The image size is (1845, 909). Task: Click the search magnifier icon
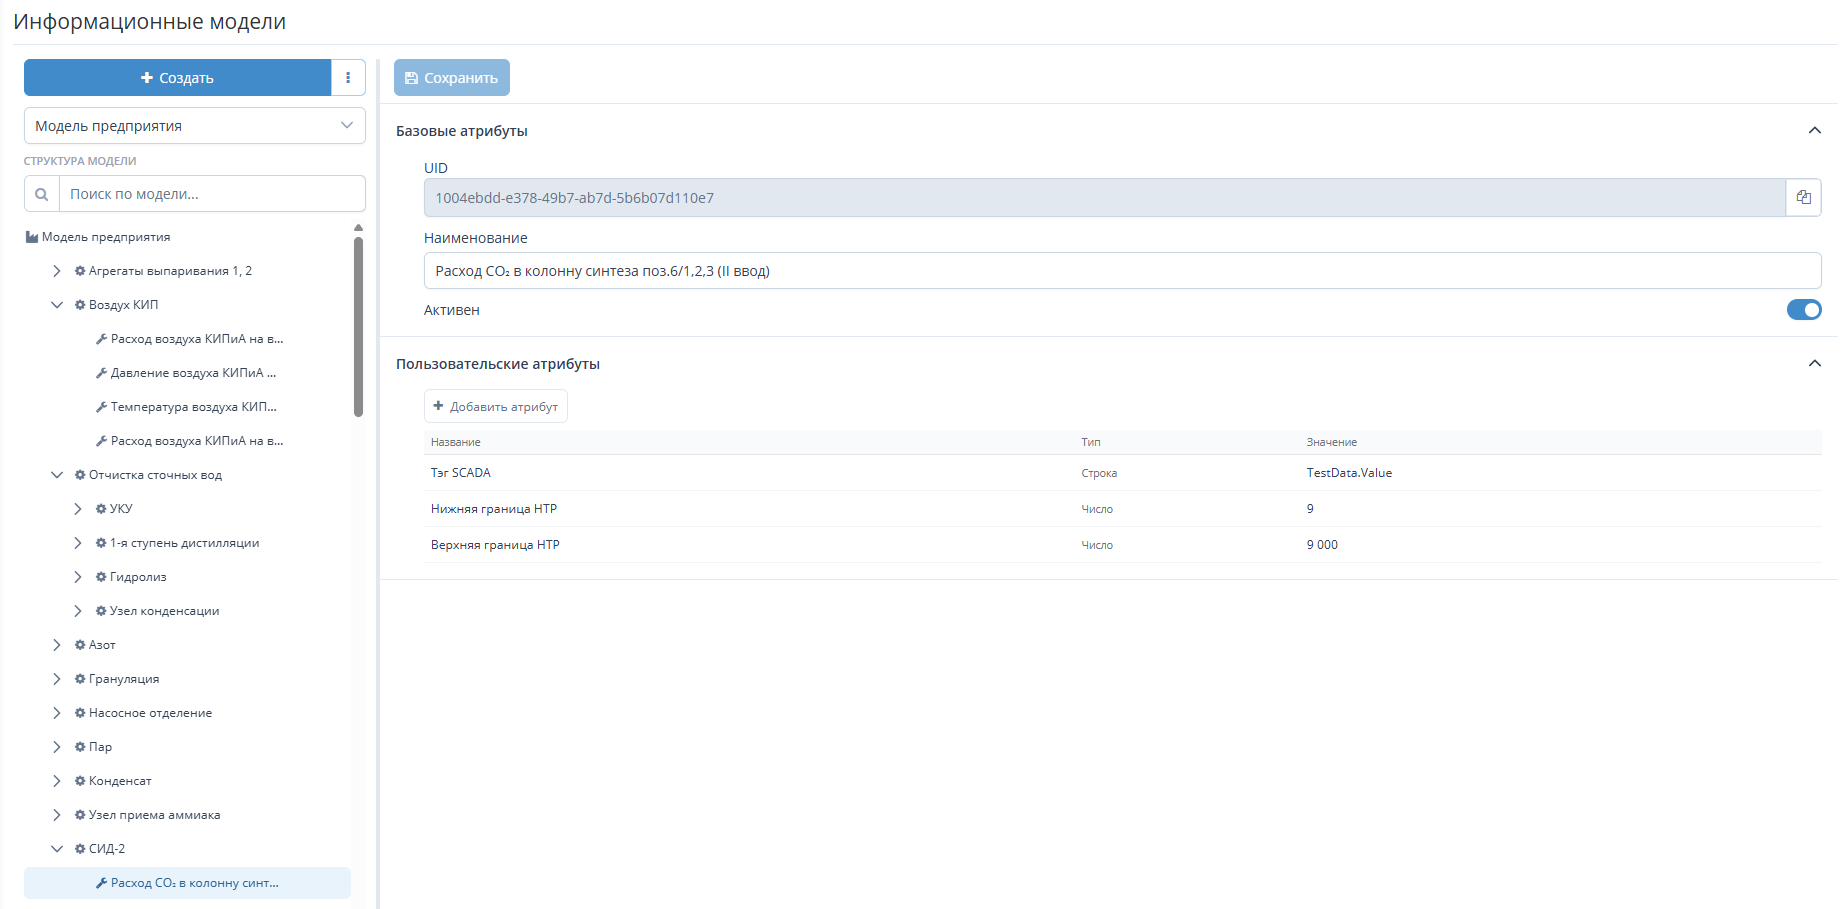(42, 194)
